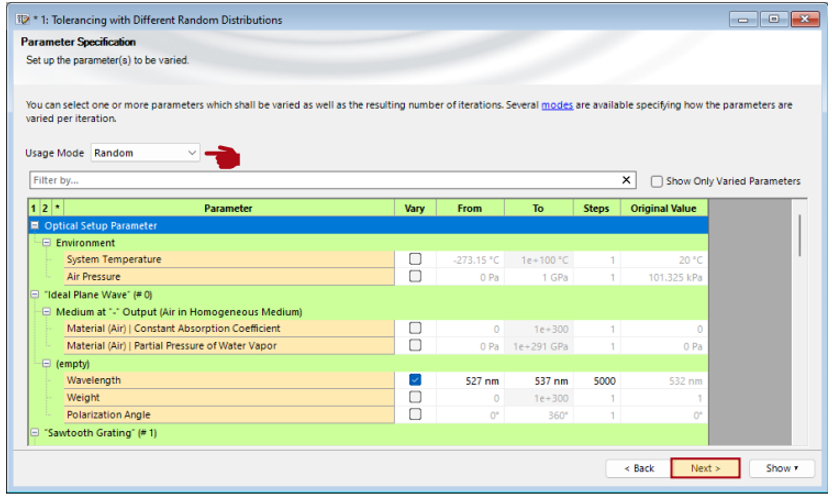Click the To column header
Viewport: 832px width, 497px height.
(x=538, y=208)
